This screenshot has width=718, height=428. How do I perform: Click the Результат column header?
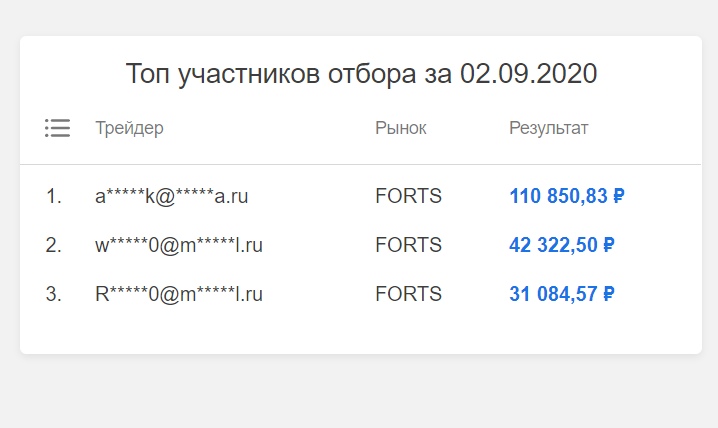(549, 128)
